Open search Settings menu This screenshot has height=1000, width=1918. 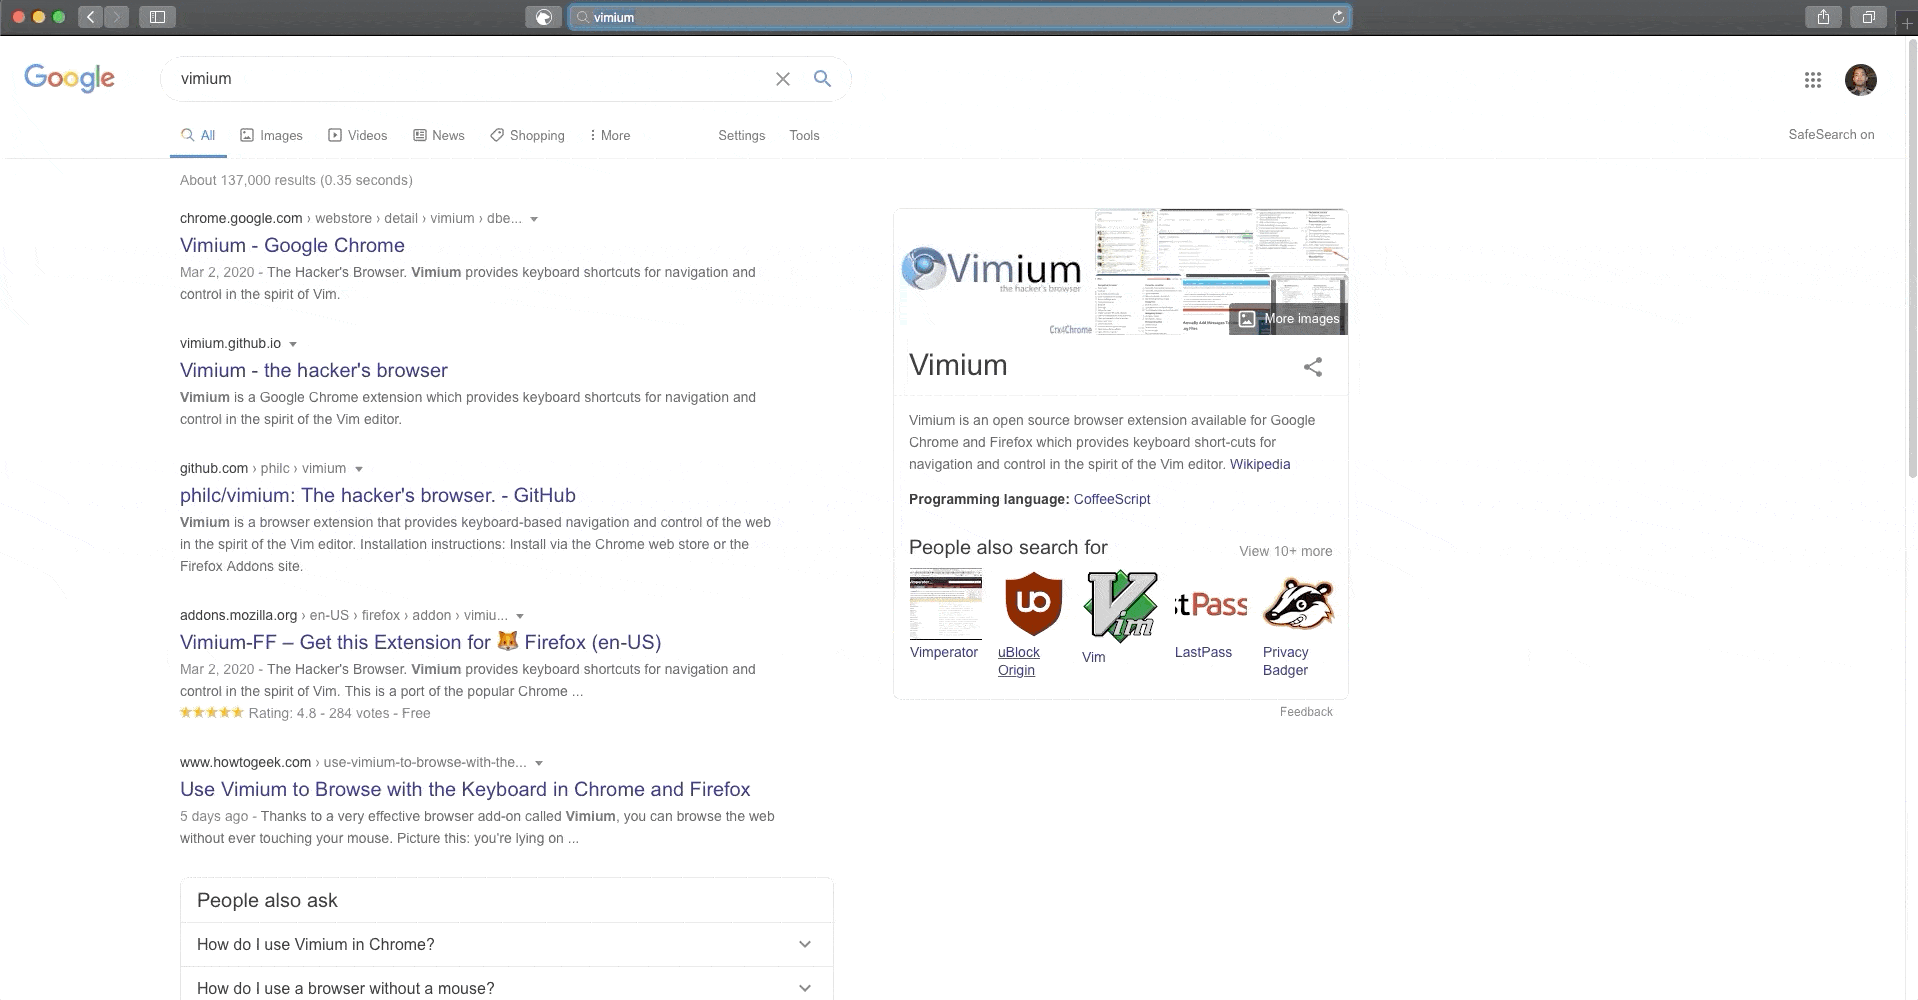[x=741, y=135]
